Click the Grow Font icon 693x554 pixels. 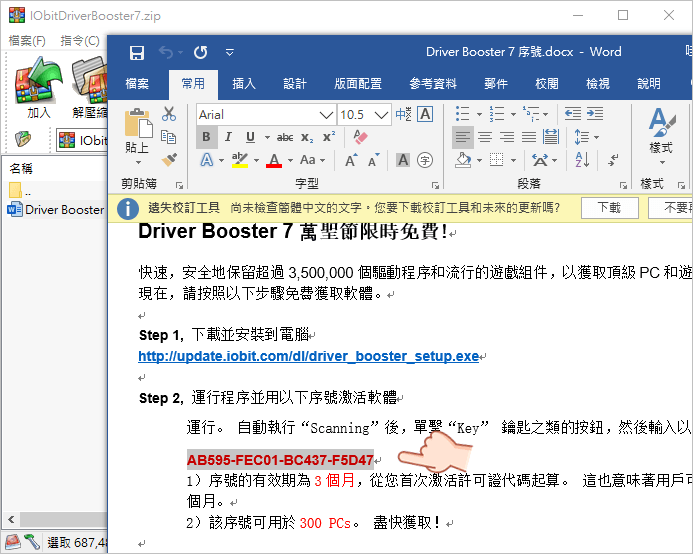tap(351, 160)
